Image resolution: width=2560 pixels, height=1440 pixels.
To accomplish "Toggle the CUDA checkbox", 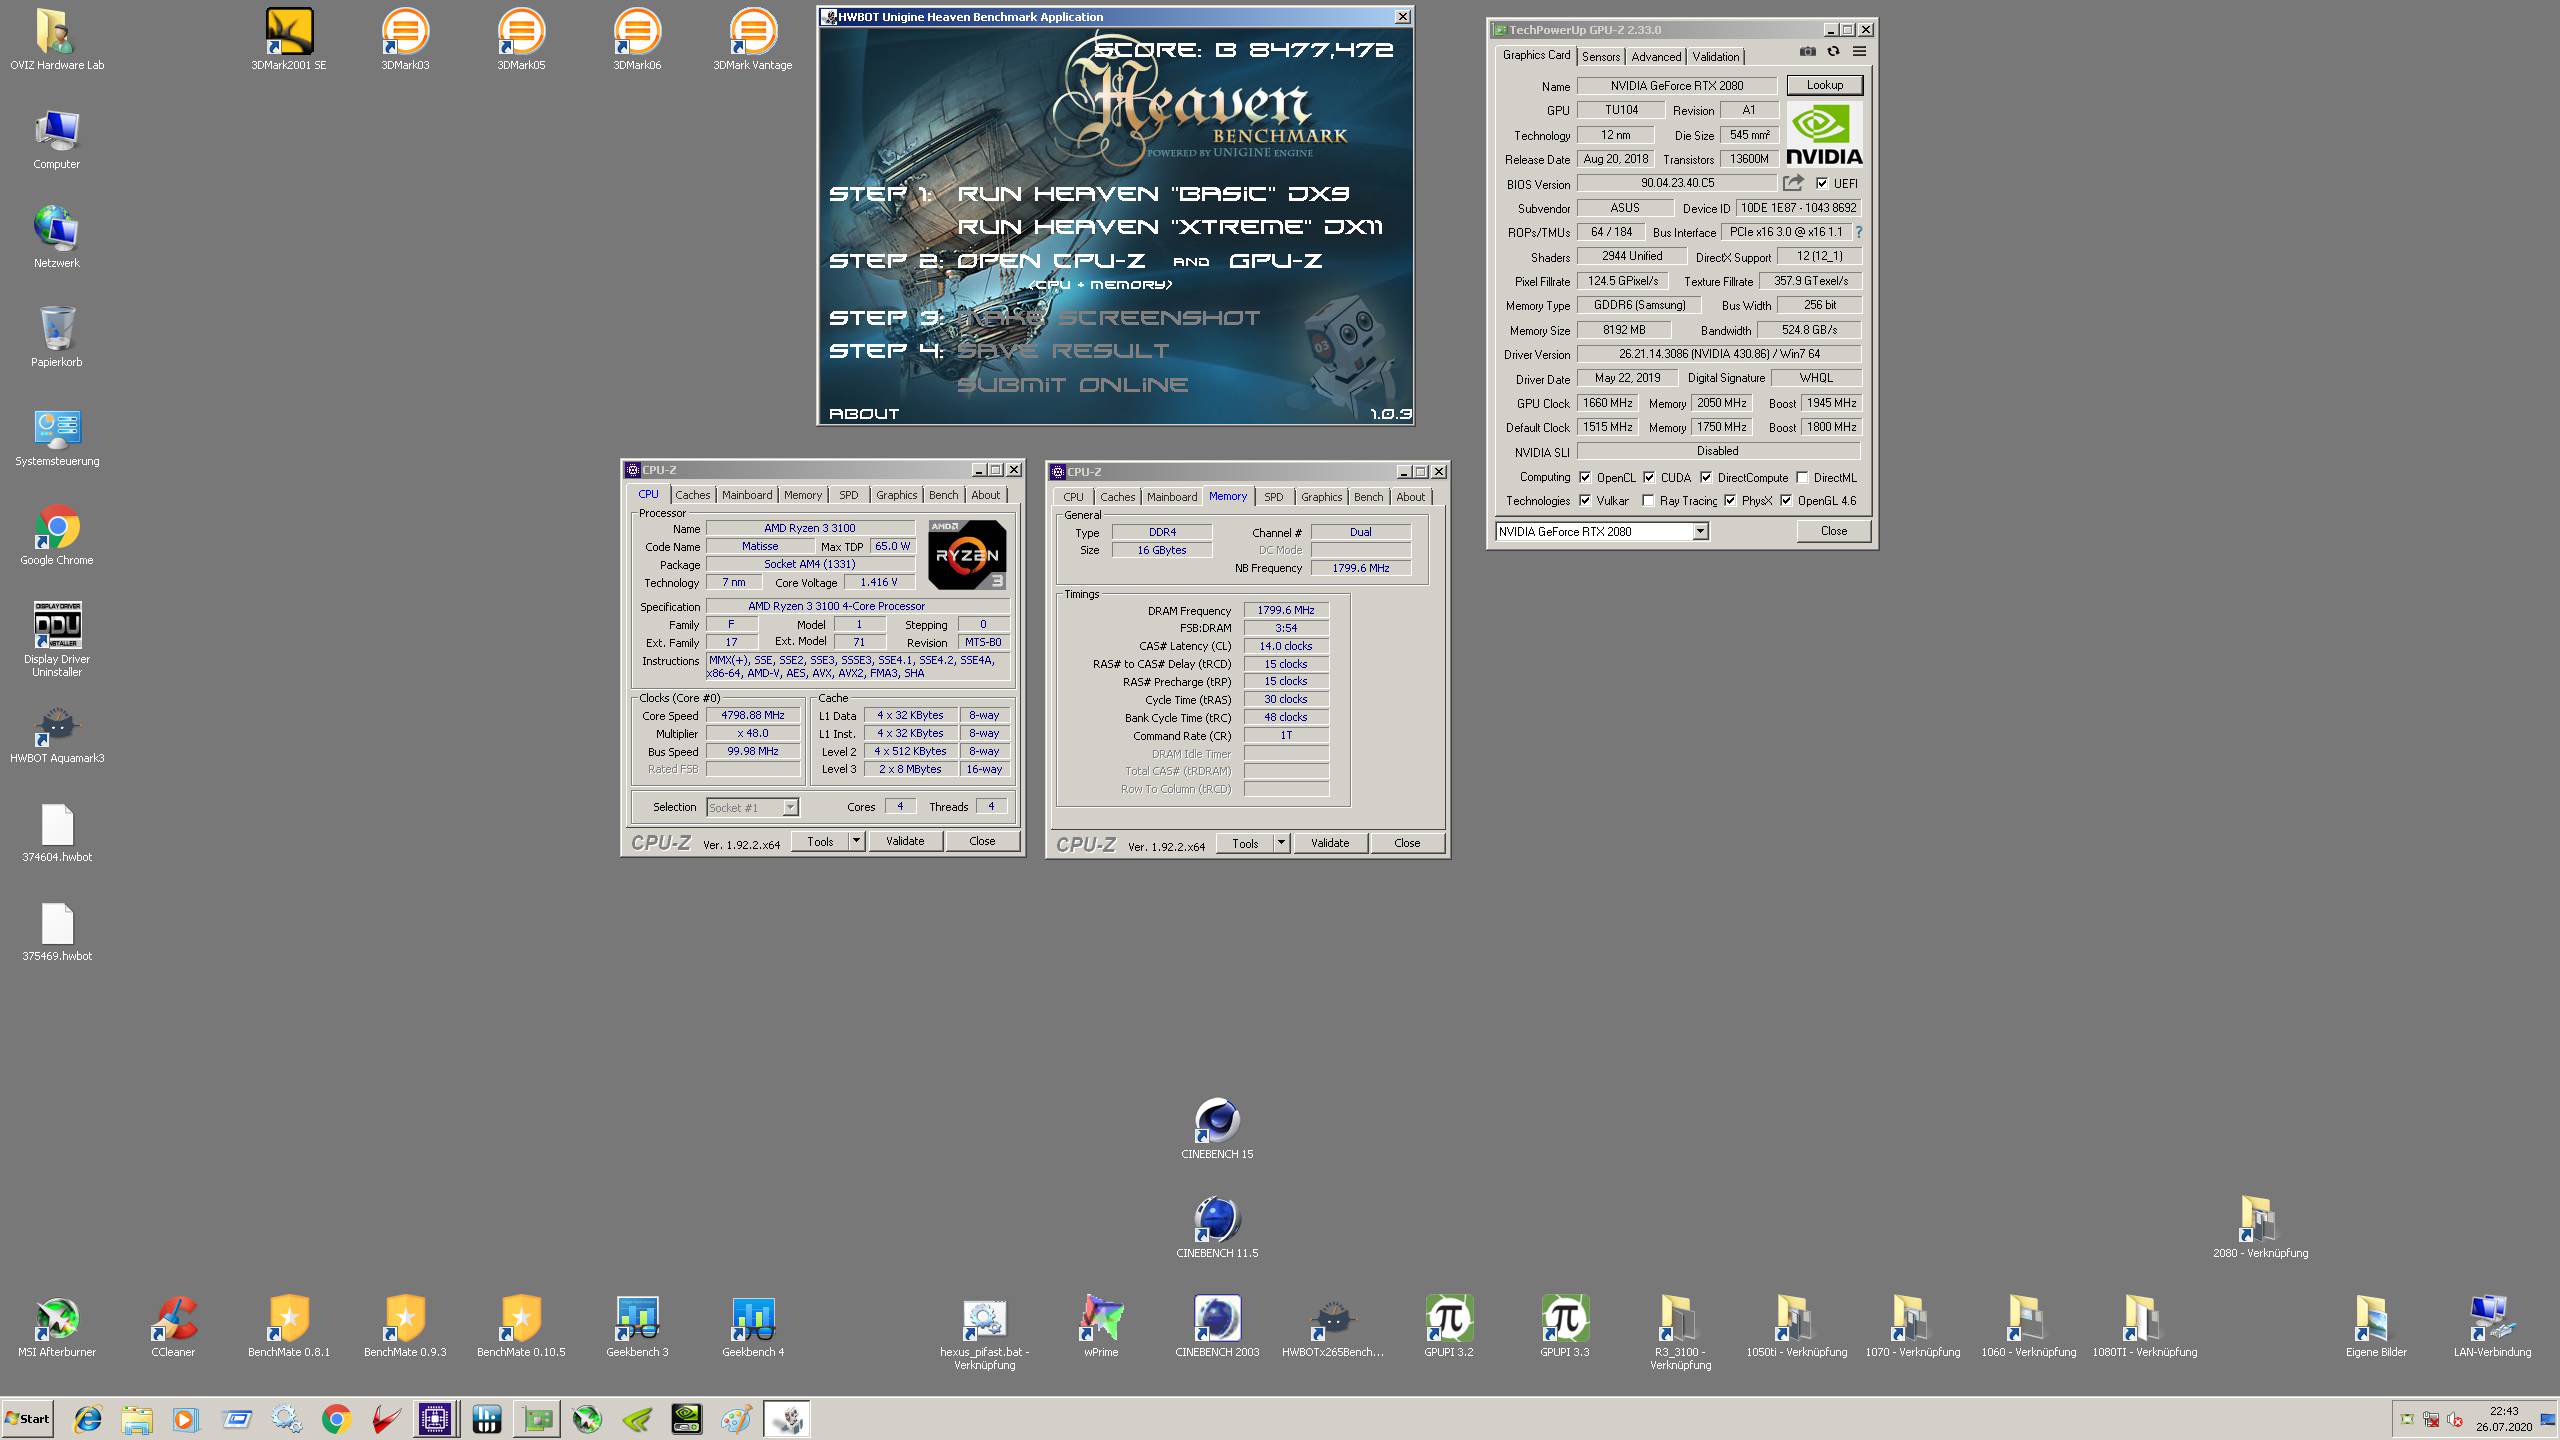I will [x=1648, y=477].
